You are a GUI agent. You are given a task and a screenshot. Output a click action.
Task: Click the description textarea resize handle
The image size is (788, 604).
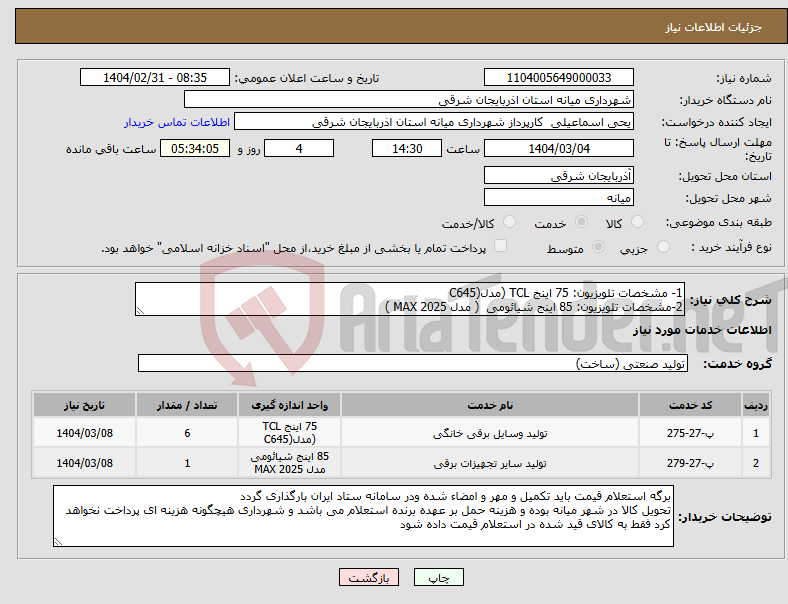coord(140,311)
